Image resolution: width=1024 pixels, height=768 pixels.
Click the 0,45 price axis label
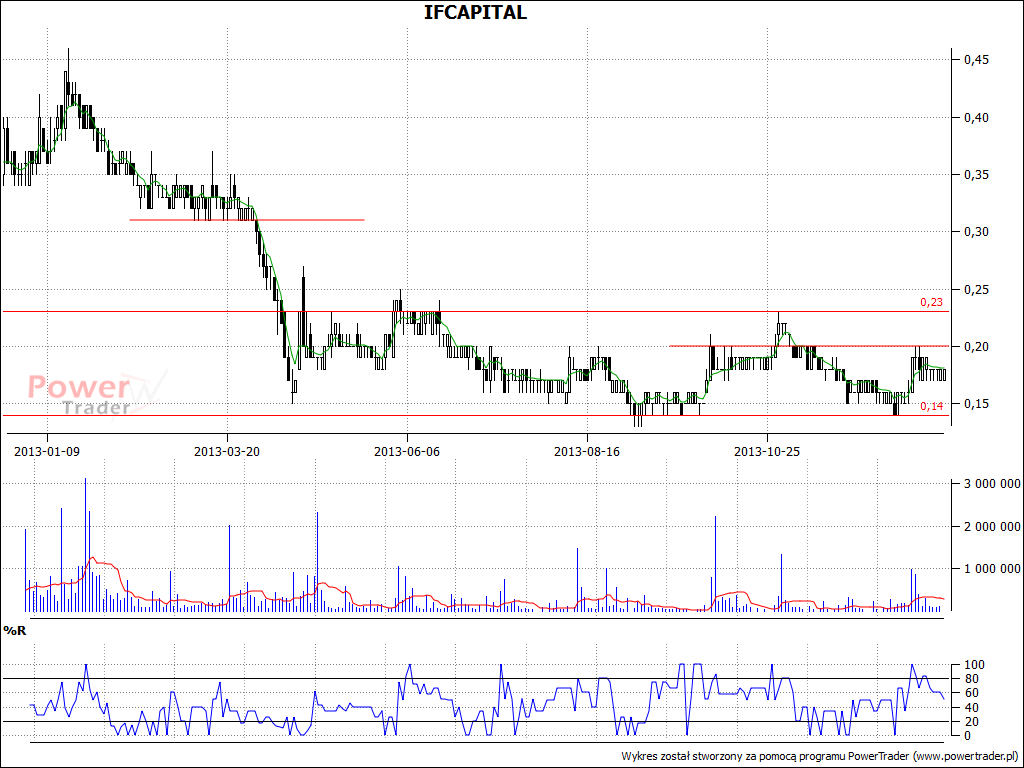(x=976, y=60)
